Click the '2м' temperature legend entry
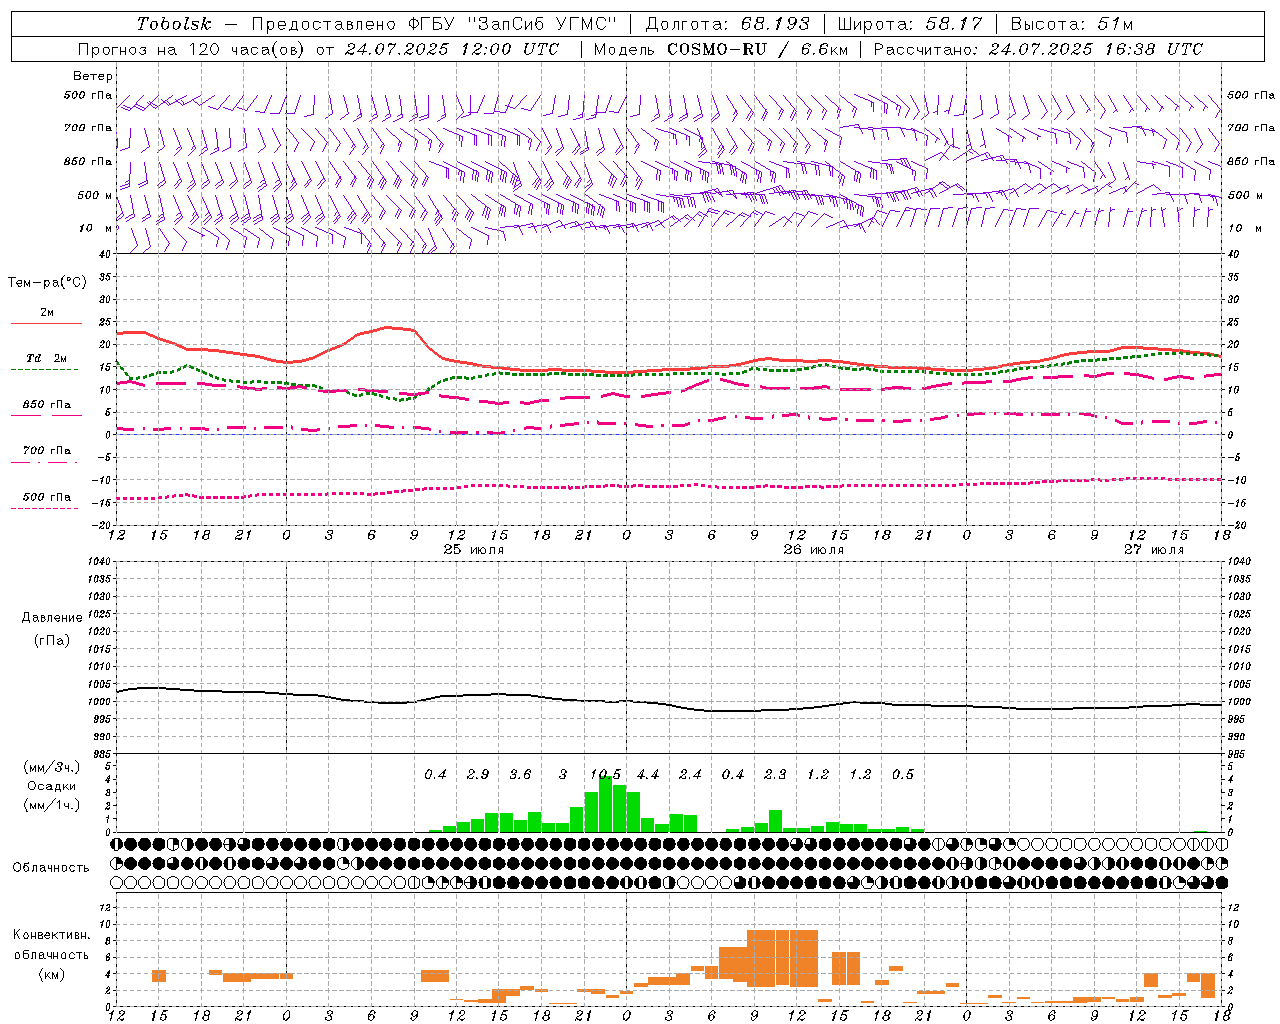 point(47,313)
